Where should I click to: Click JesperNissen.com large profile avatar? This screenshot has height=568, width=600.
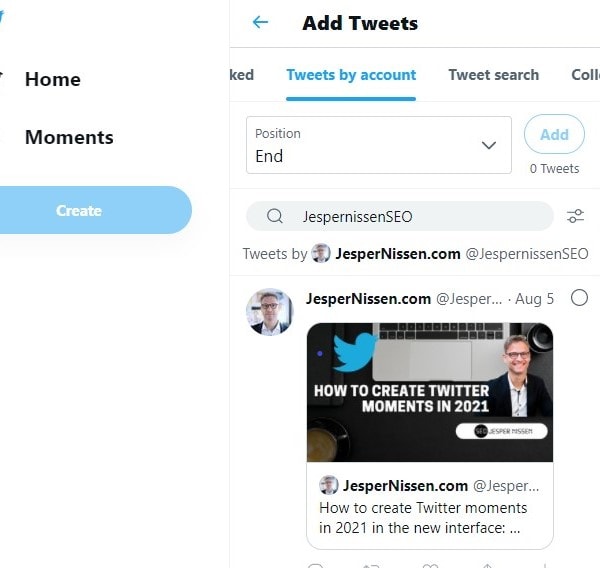click(x=269, y=312)
